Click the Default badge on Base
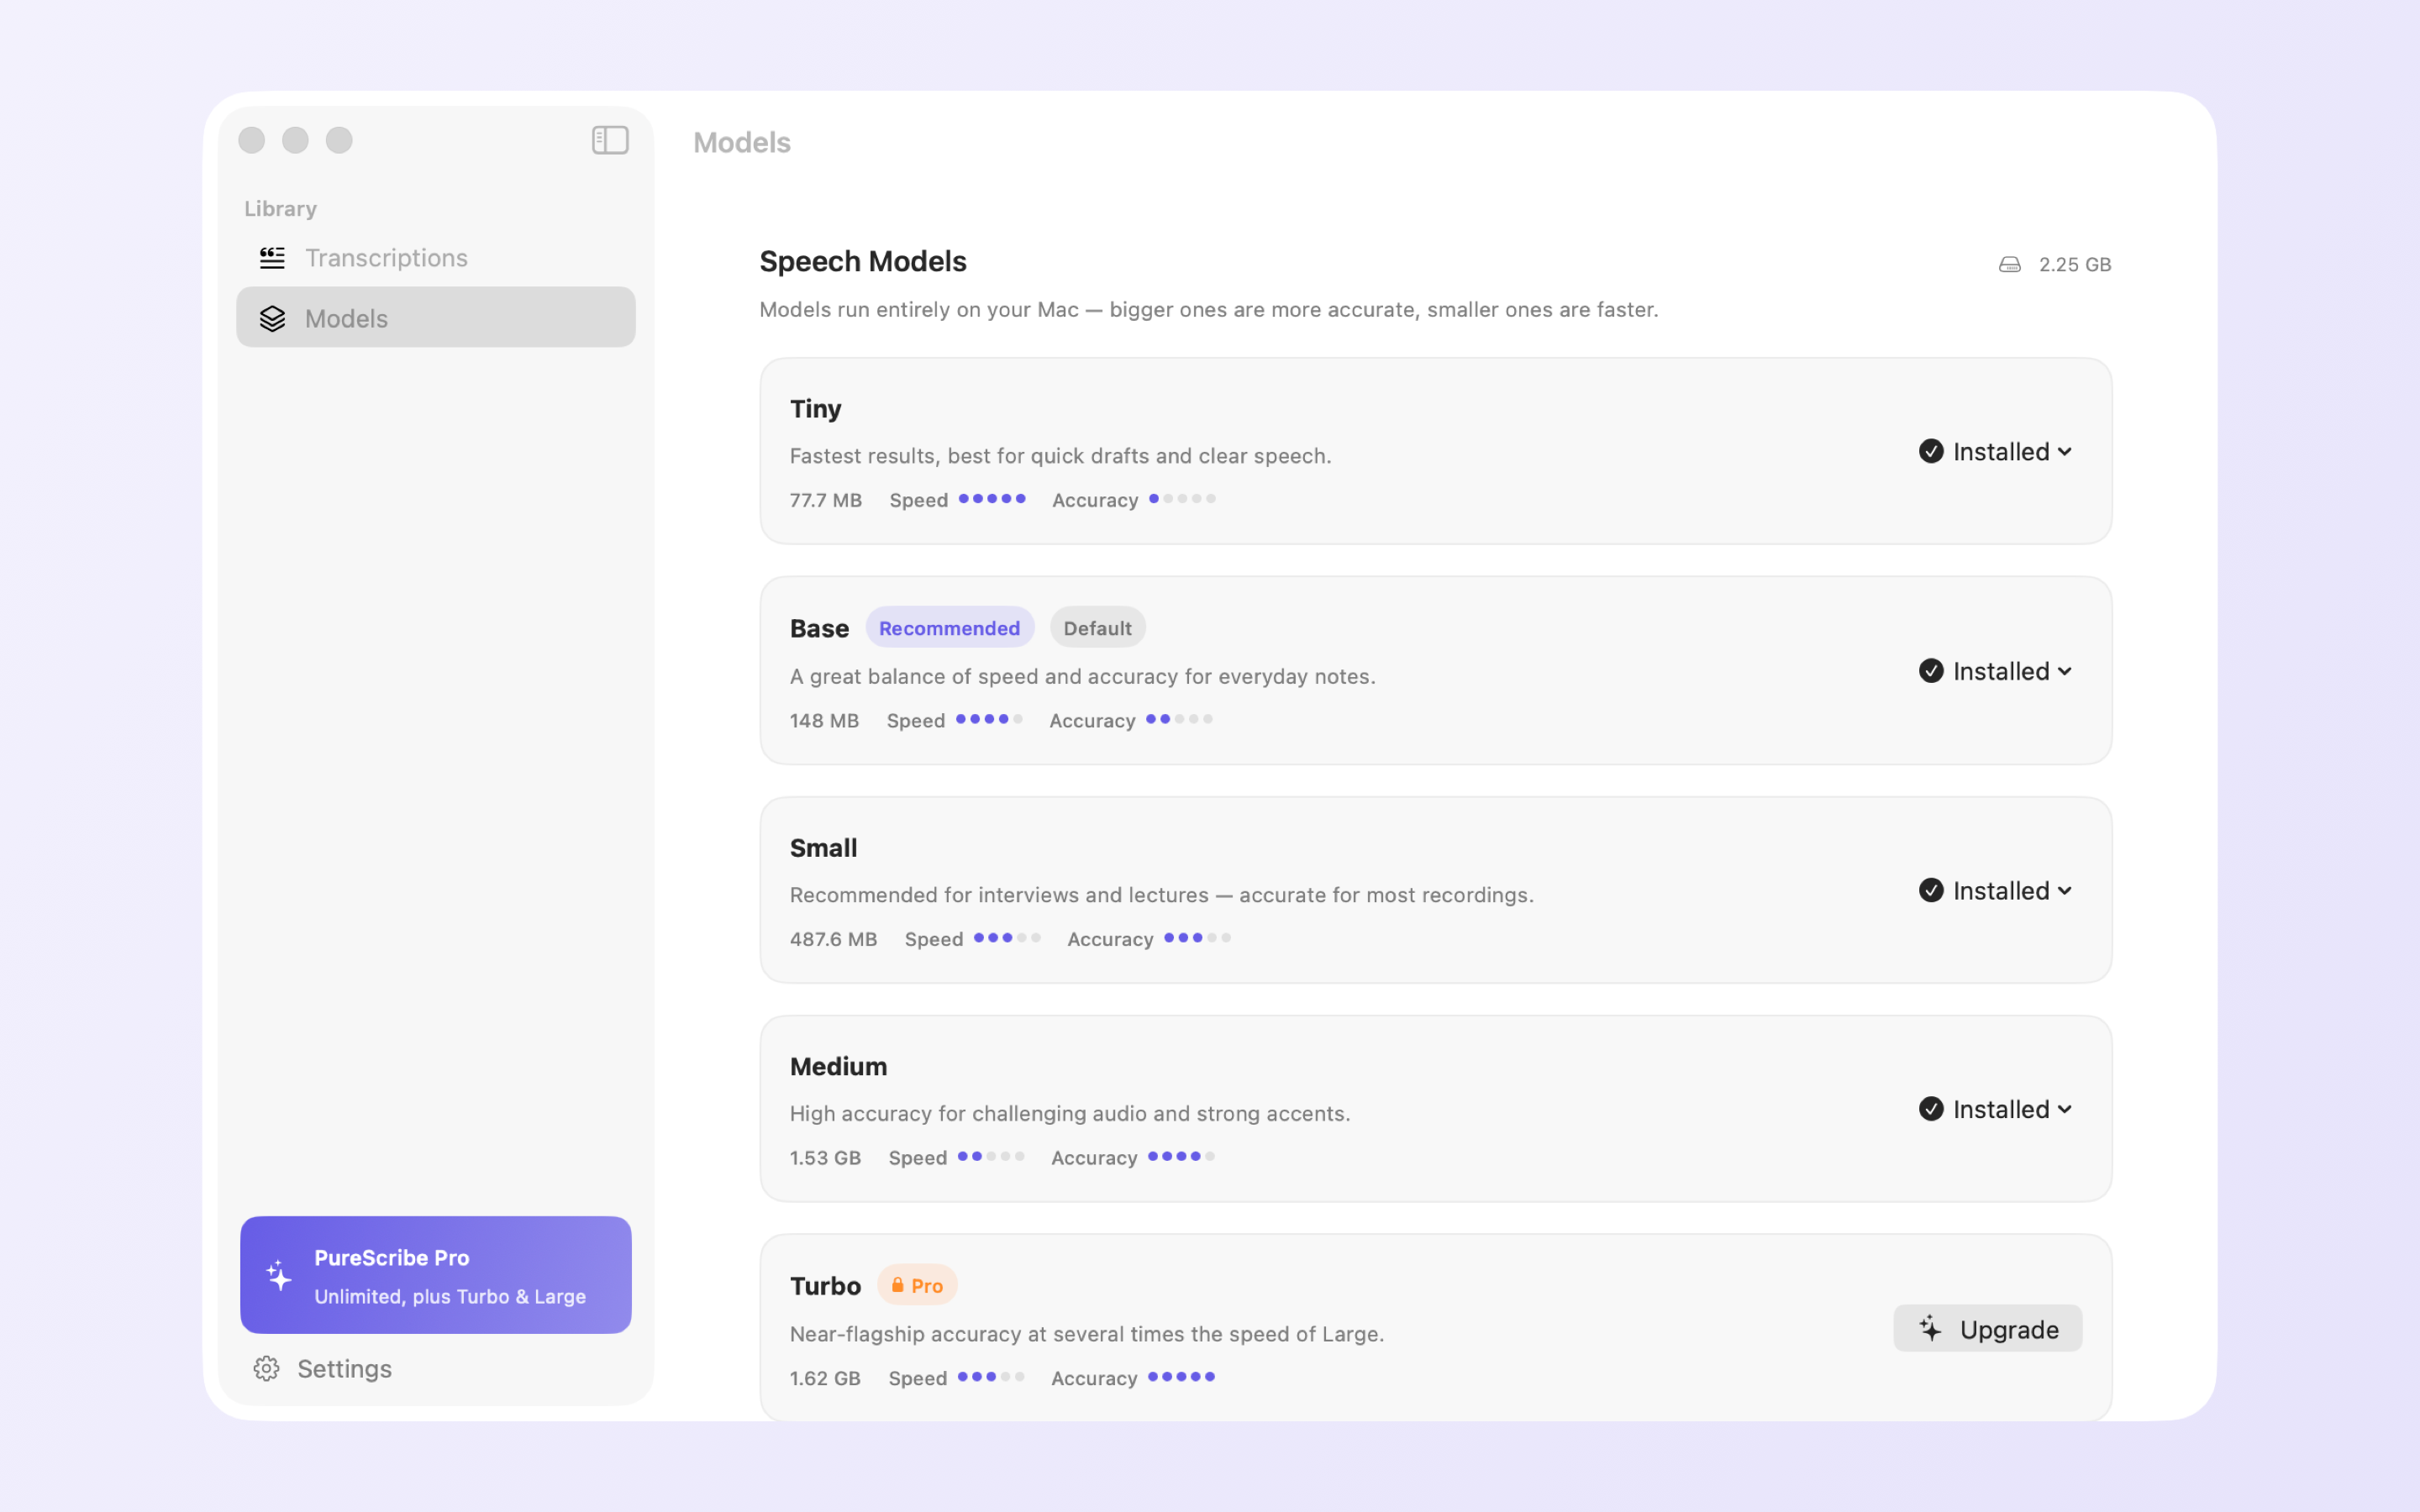The height and width of the screenshot is (1512, 2420). point(1097,628)
